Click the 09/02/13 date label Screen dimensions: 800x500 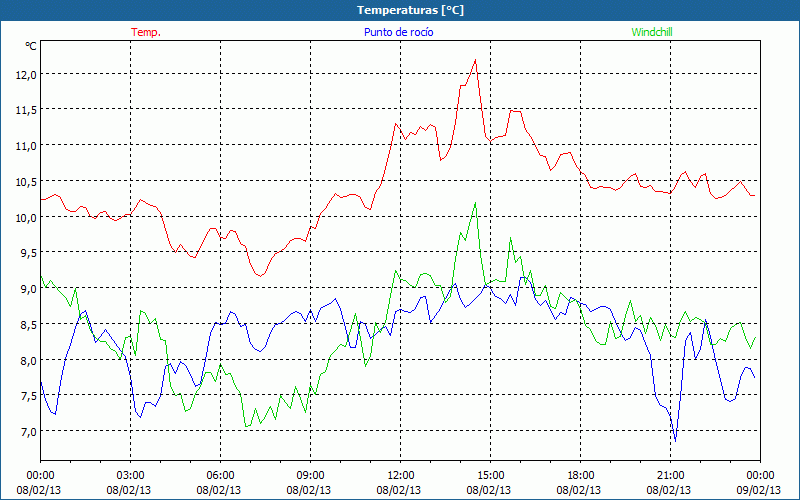point(759,490)
